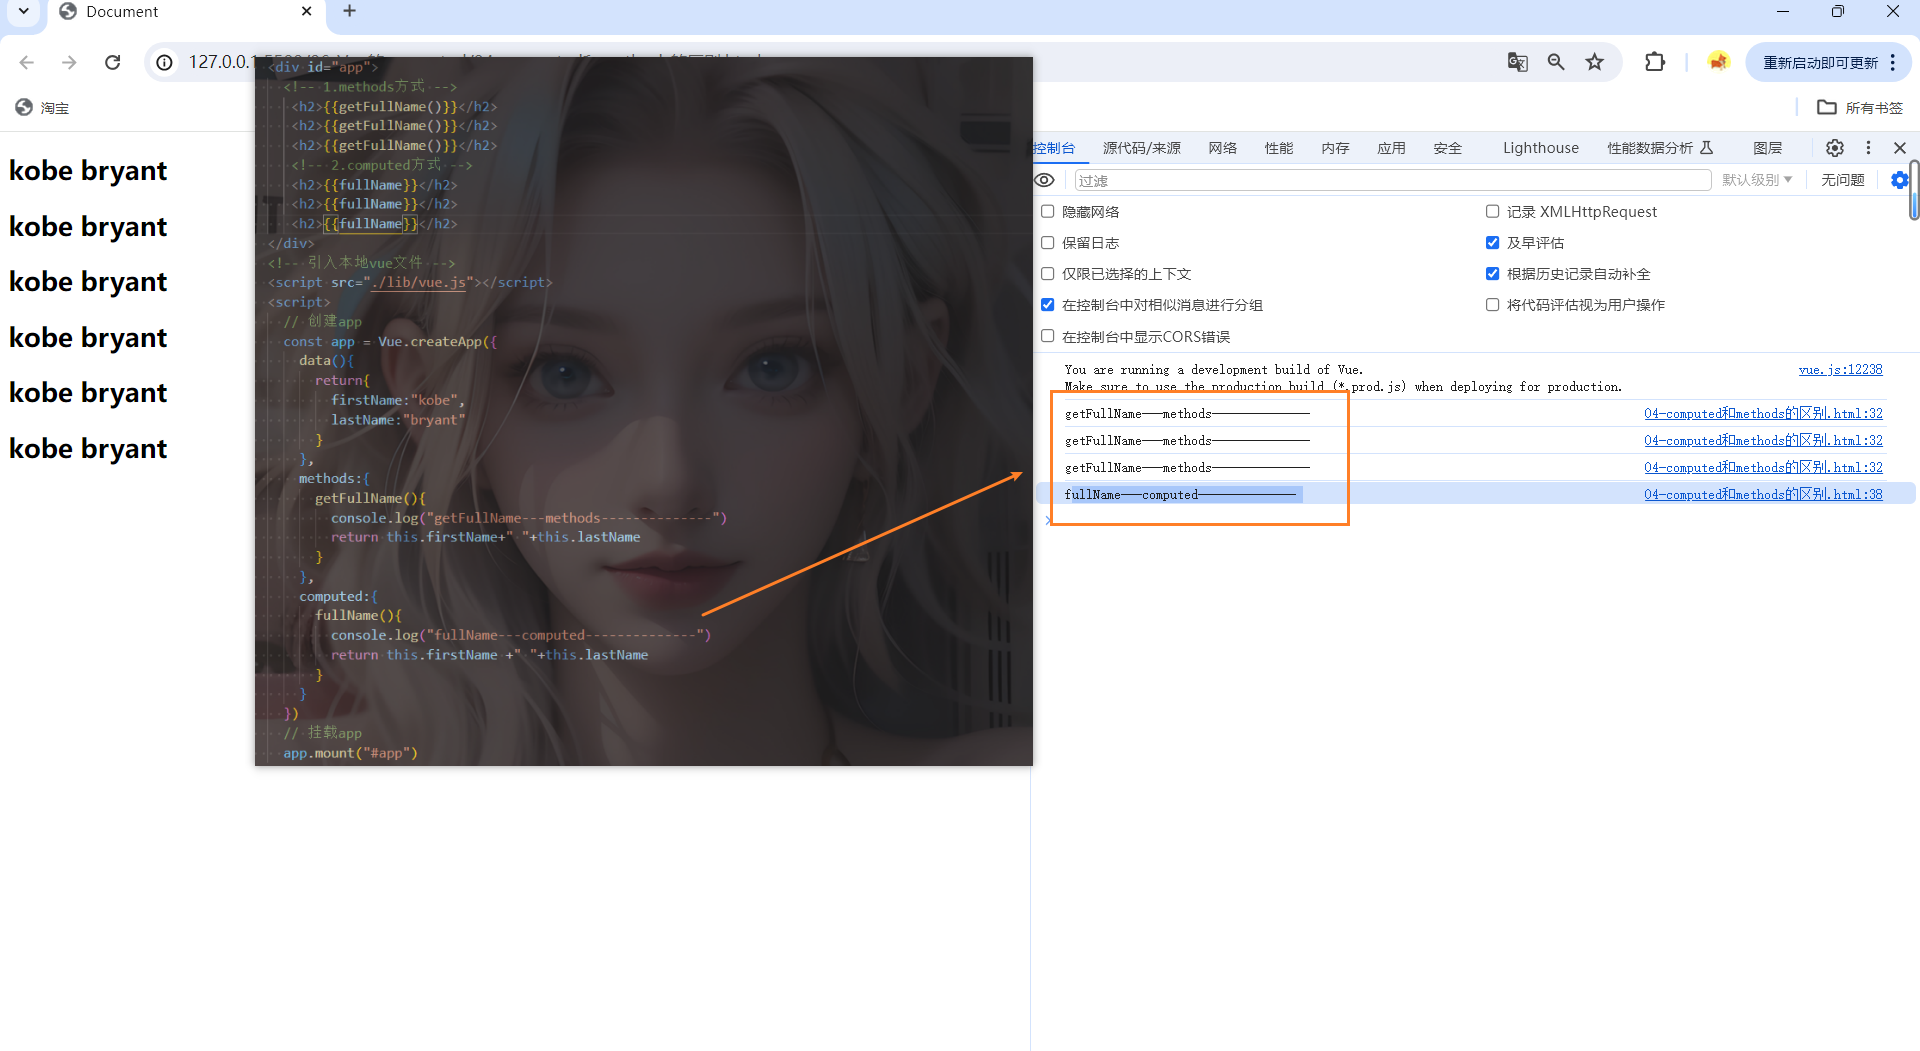Enable the 仅限已选择的上下文 checkbox
Viewport: 1920px width, 1051px height.
pyautogui.click(x=1048, y=274)
